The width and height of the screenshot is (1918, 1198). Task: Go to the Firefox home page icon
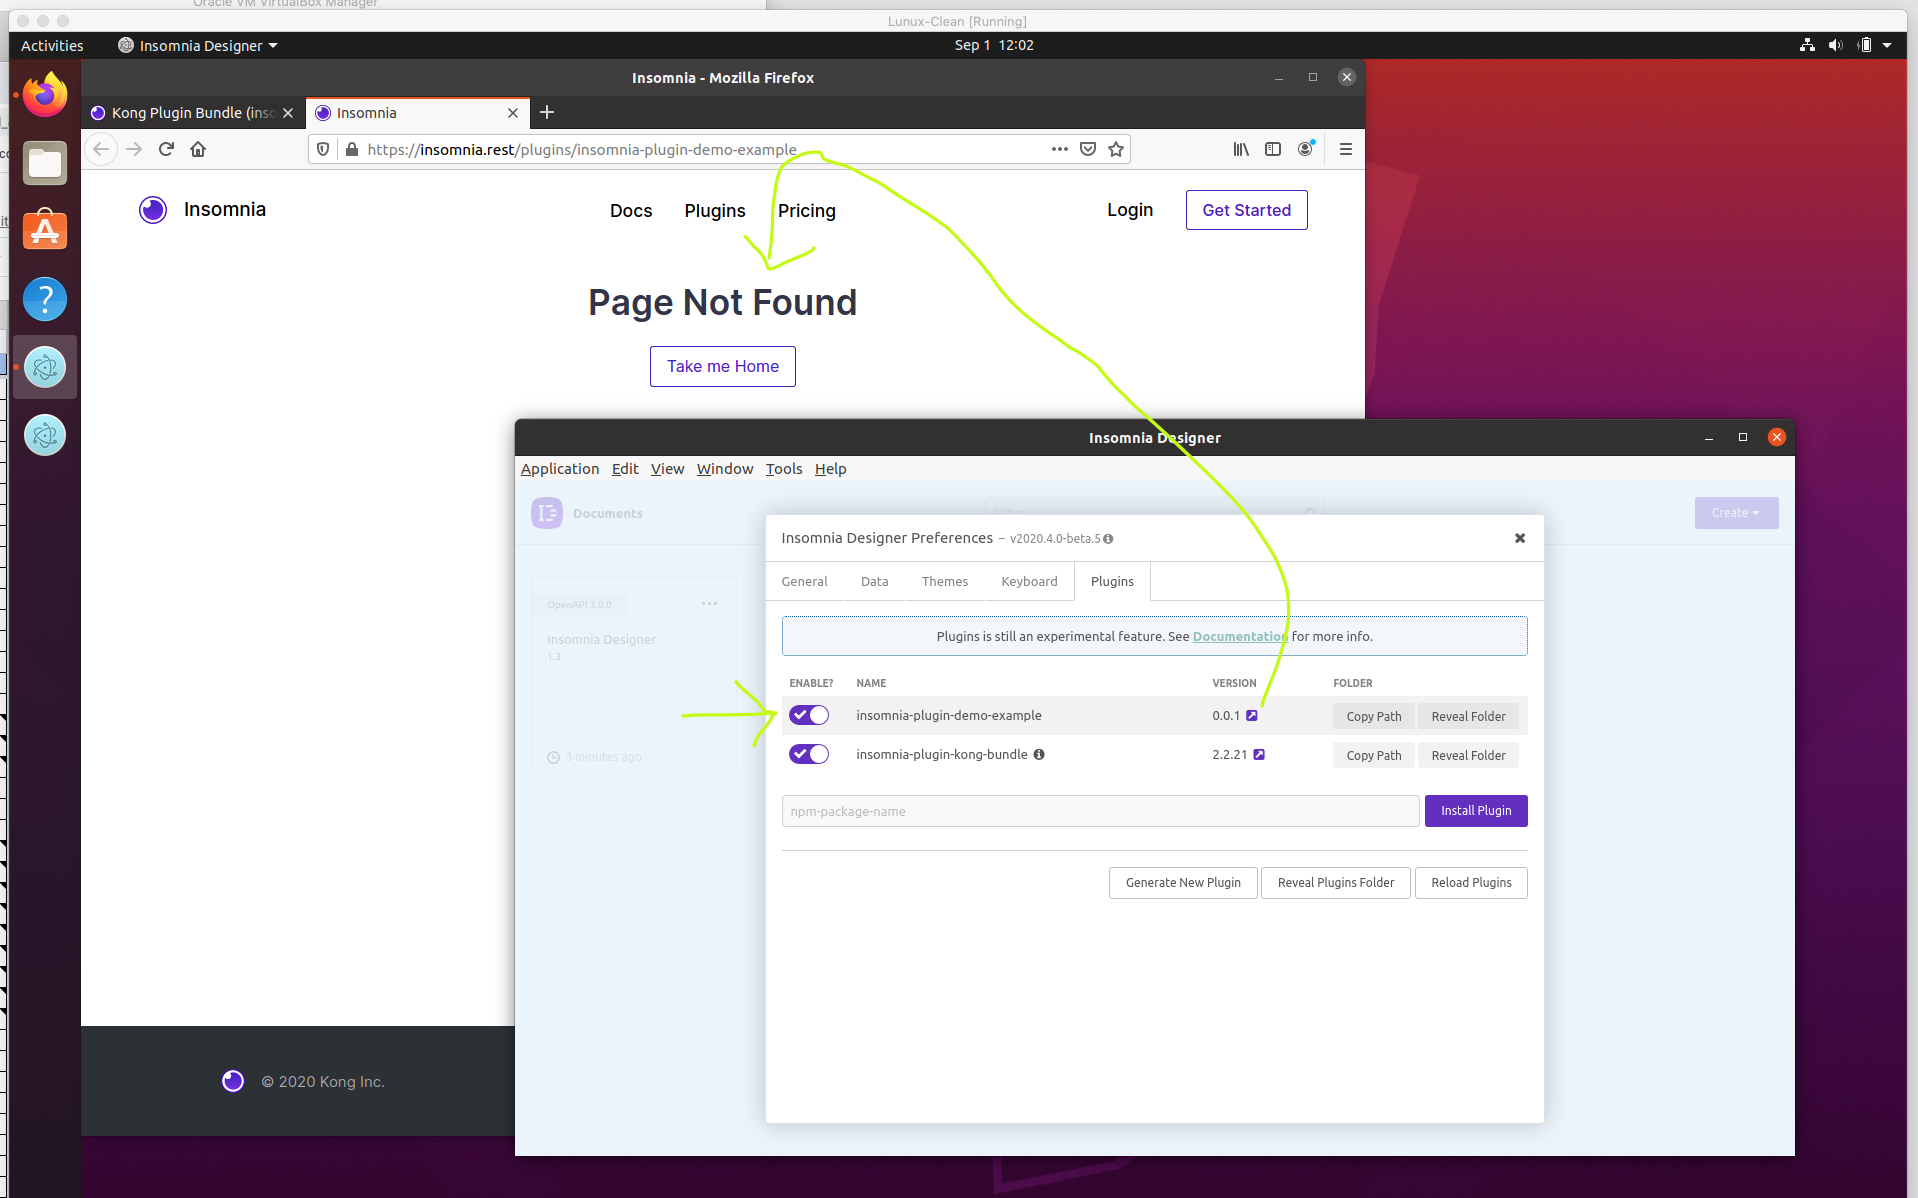click(198, 149)
